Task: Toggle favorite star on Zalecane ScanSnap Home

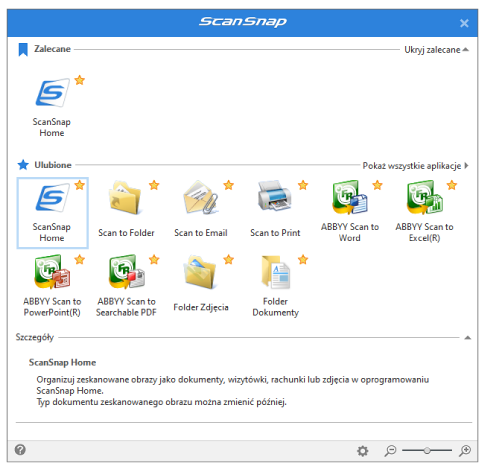Action: [80, 80]
